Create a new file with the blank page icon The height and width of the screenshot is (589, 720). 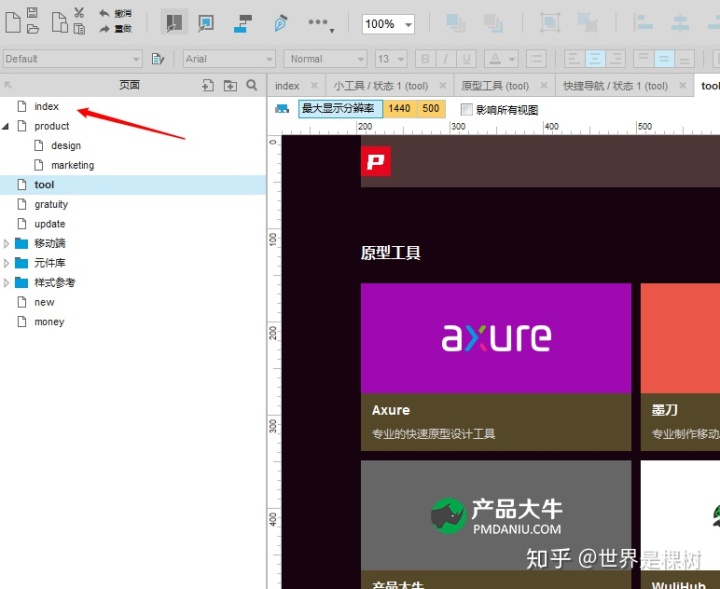[13, 22]
